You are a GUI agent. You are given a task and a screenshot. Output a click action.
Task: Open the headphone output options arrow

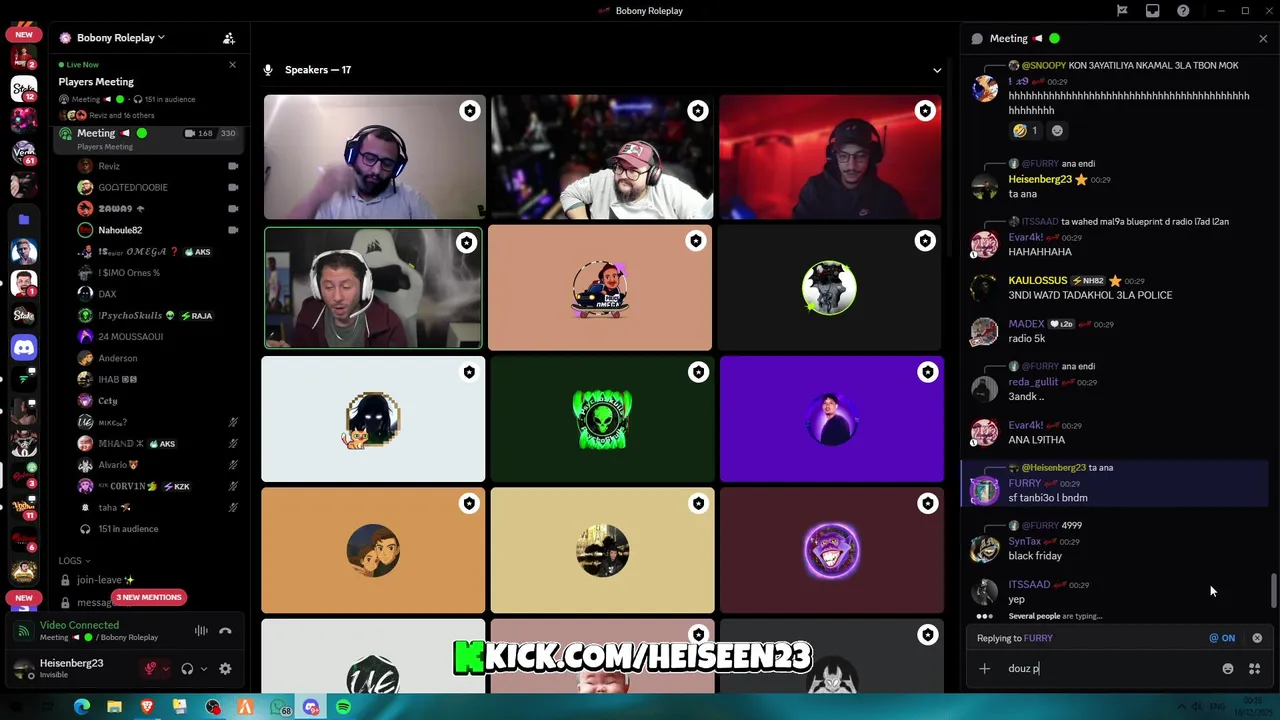tap(204, 669)
